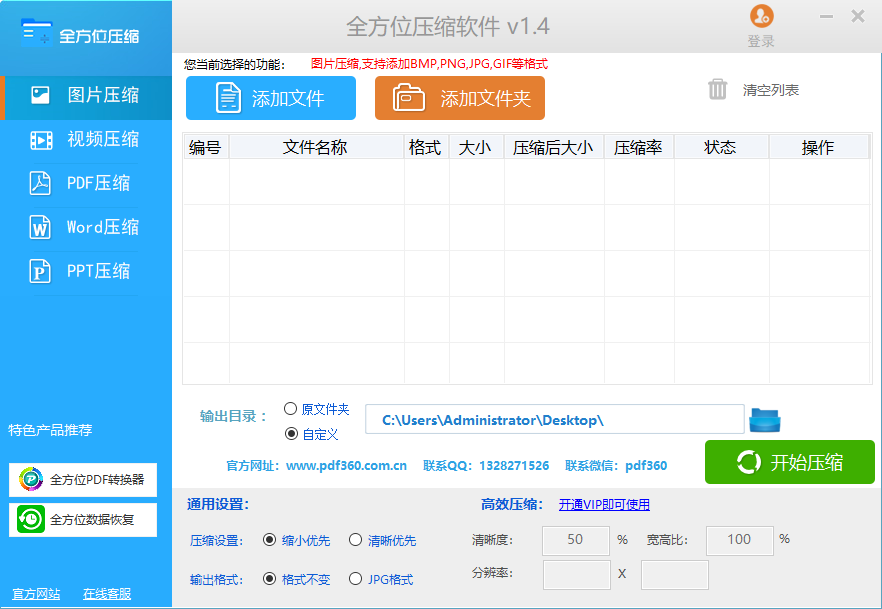Click the blue 添加文件 button
This screenshot has width=882, height=609.
(x=271, y=98)
